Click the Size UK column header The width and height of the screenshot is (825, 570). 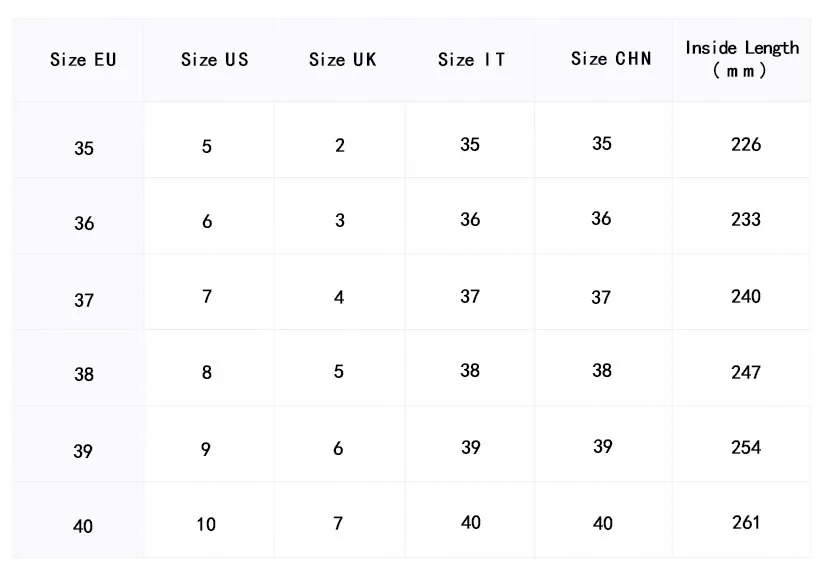tap(342, 60)
